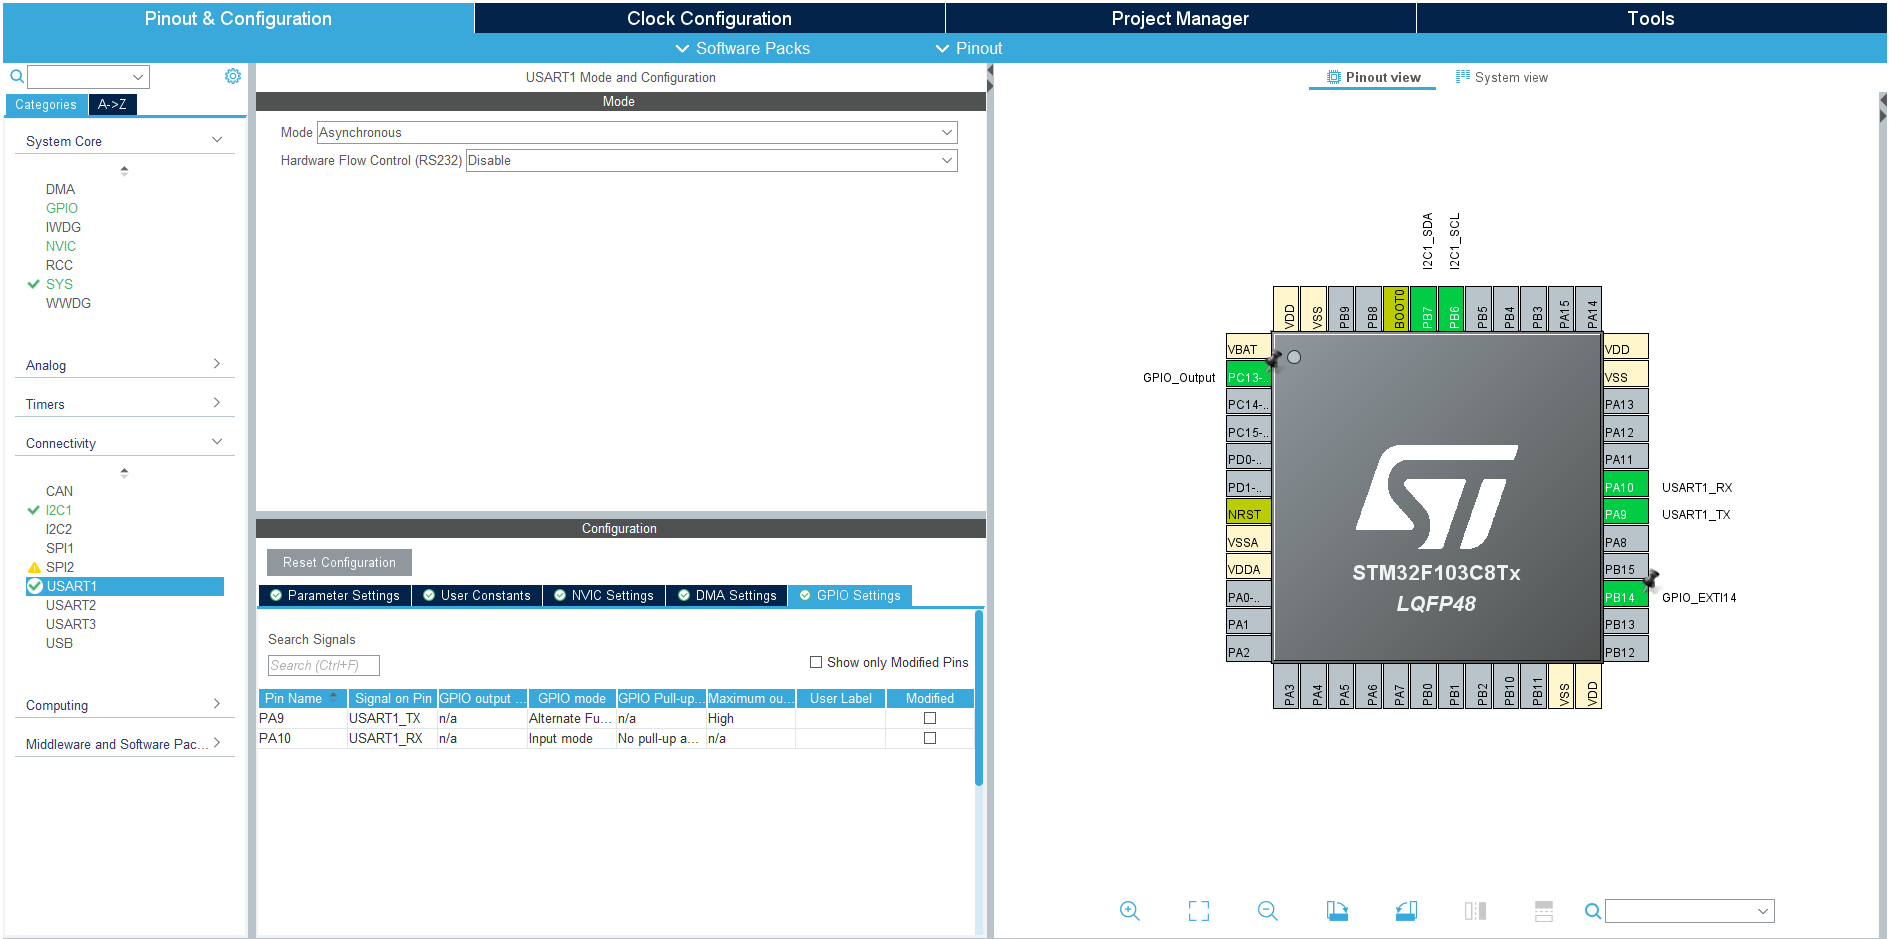Screen dimensions: 1889x939
Task: Open GPIO under System Core
Action: [x=62, y=208]
